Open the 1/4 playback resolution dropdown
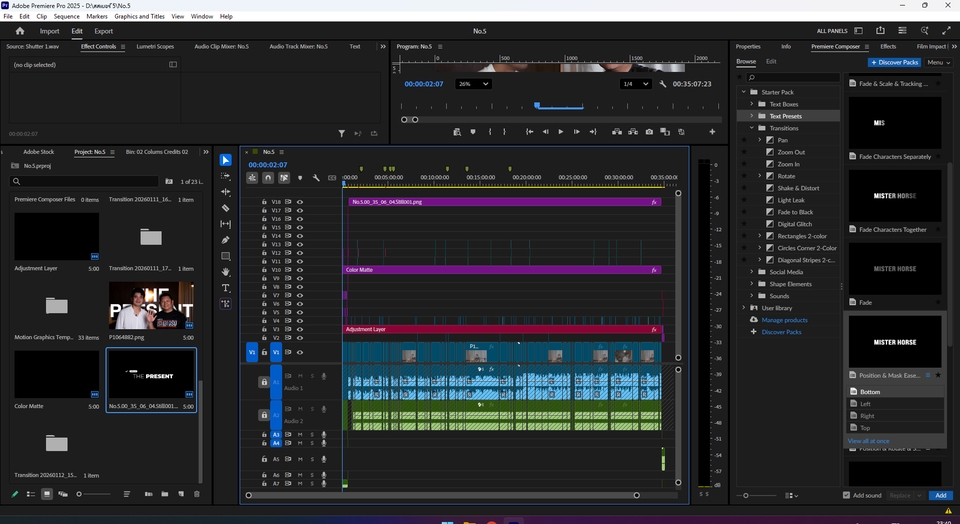This screenshot has height=524, width=960. point(636,84)
